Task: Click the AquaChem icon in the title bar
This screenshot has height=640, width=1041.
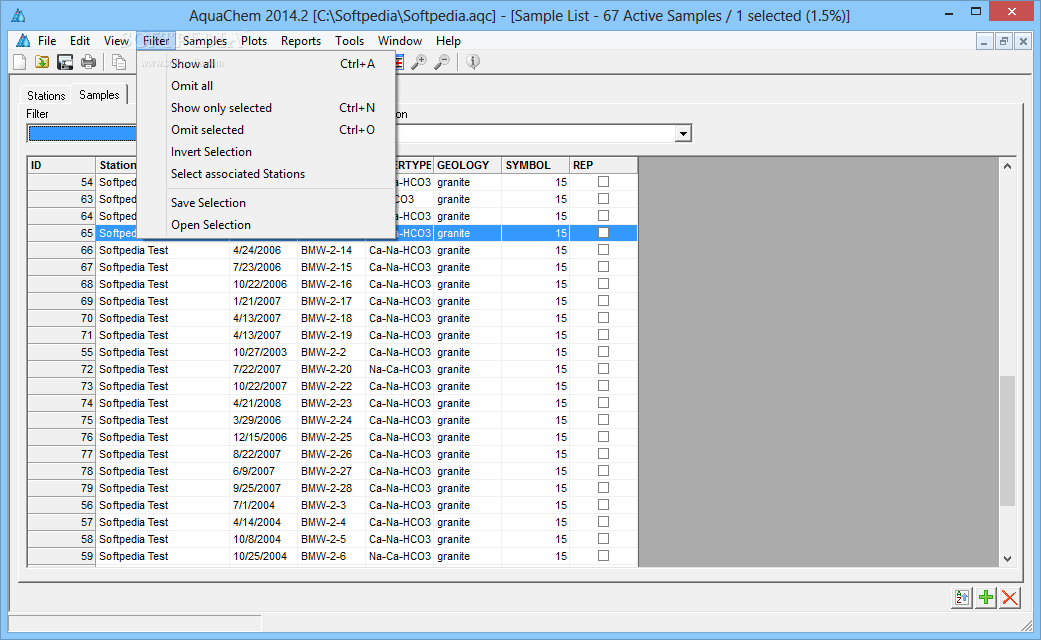Action: pyautogui.click(x=18, y=15)
